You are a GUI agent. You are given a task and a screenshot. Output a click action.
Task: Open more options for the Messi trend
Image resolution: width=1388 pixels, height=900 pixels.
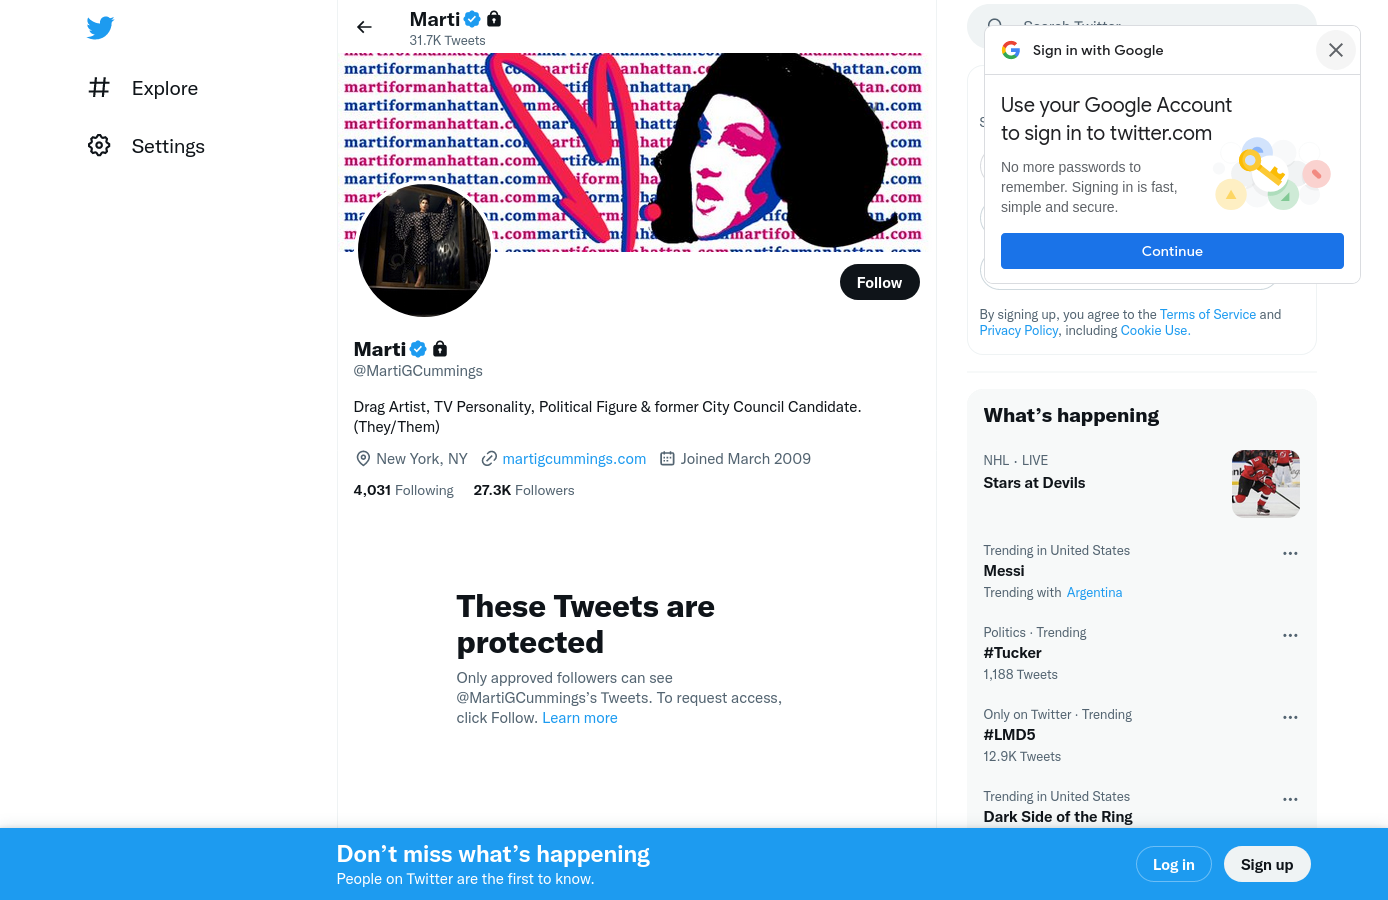(1290, 553)
